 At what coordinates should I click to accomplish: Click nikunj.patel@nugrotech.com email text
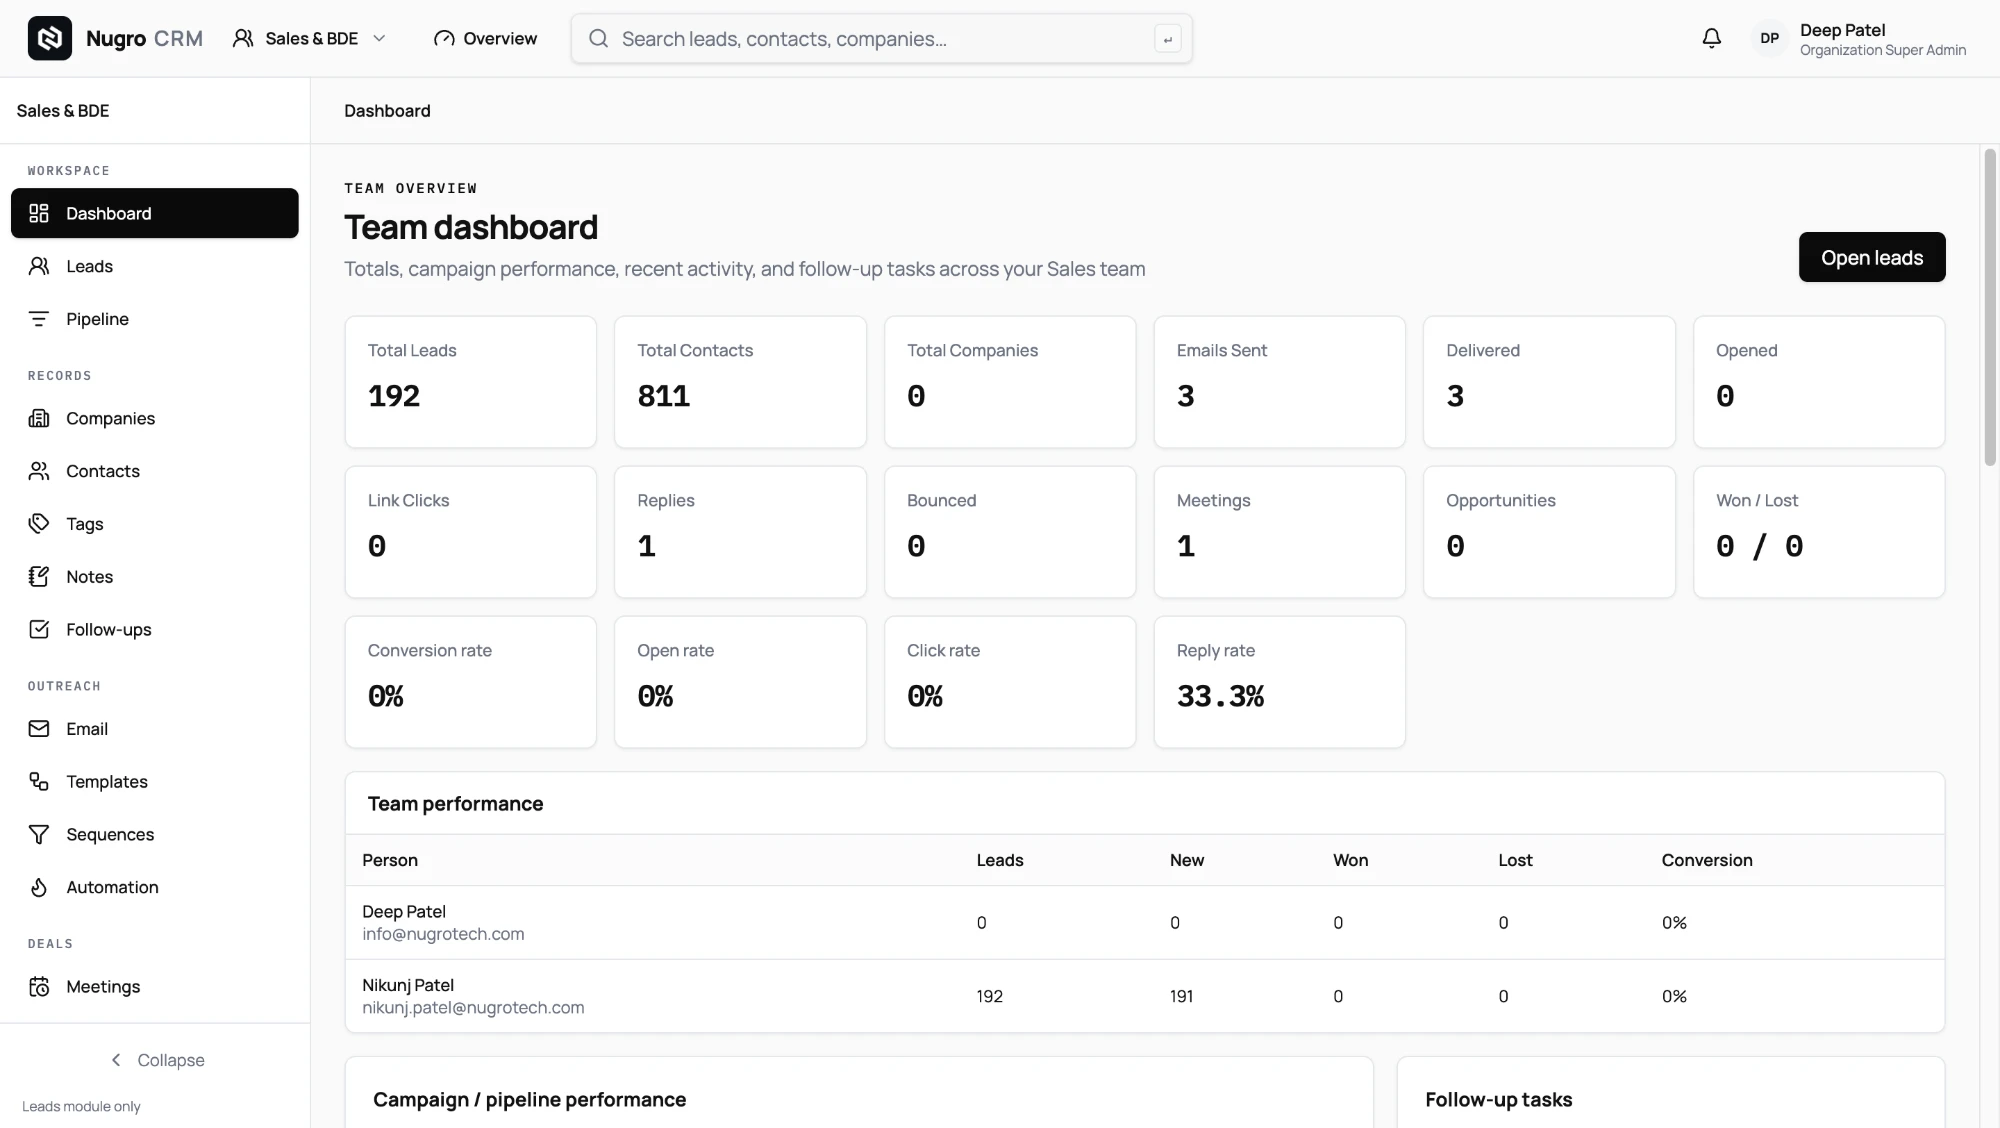(473, 1008)
